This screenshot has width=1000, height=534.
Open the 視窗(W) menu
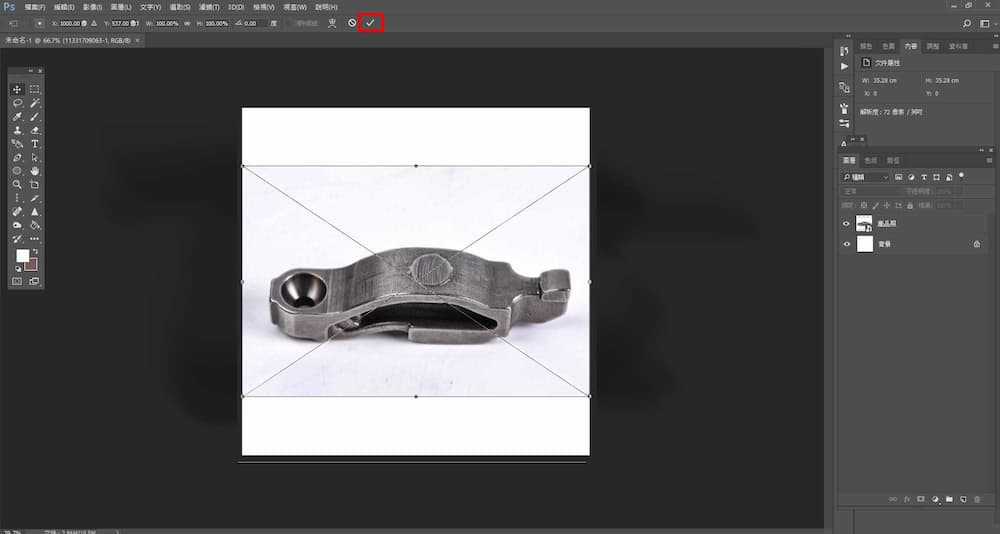[295, 7]
